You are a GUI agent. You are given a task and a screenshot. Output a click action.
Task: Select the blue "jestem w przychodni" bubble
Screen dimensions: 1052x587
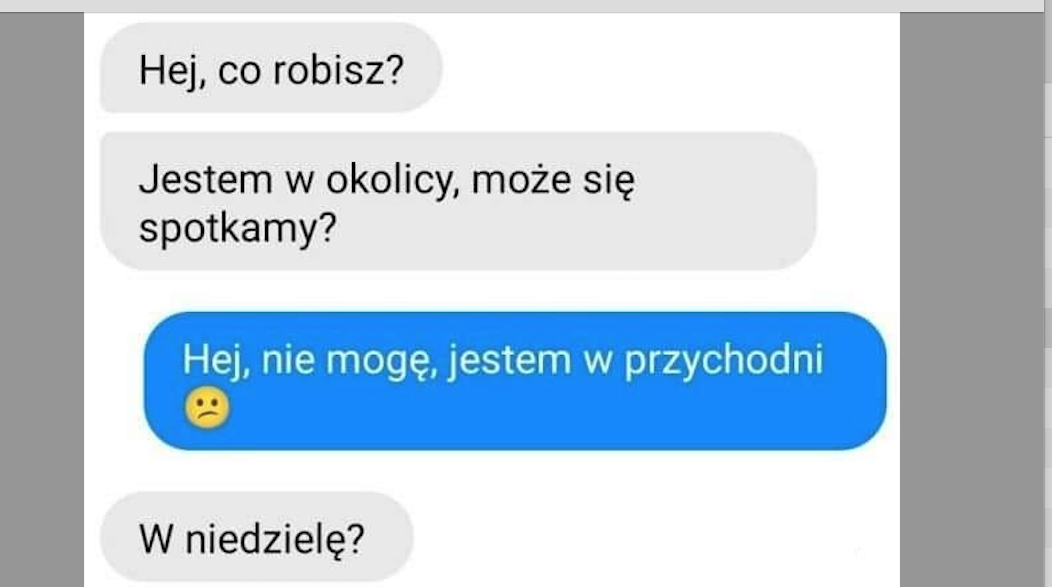pos(515,380)
